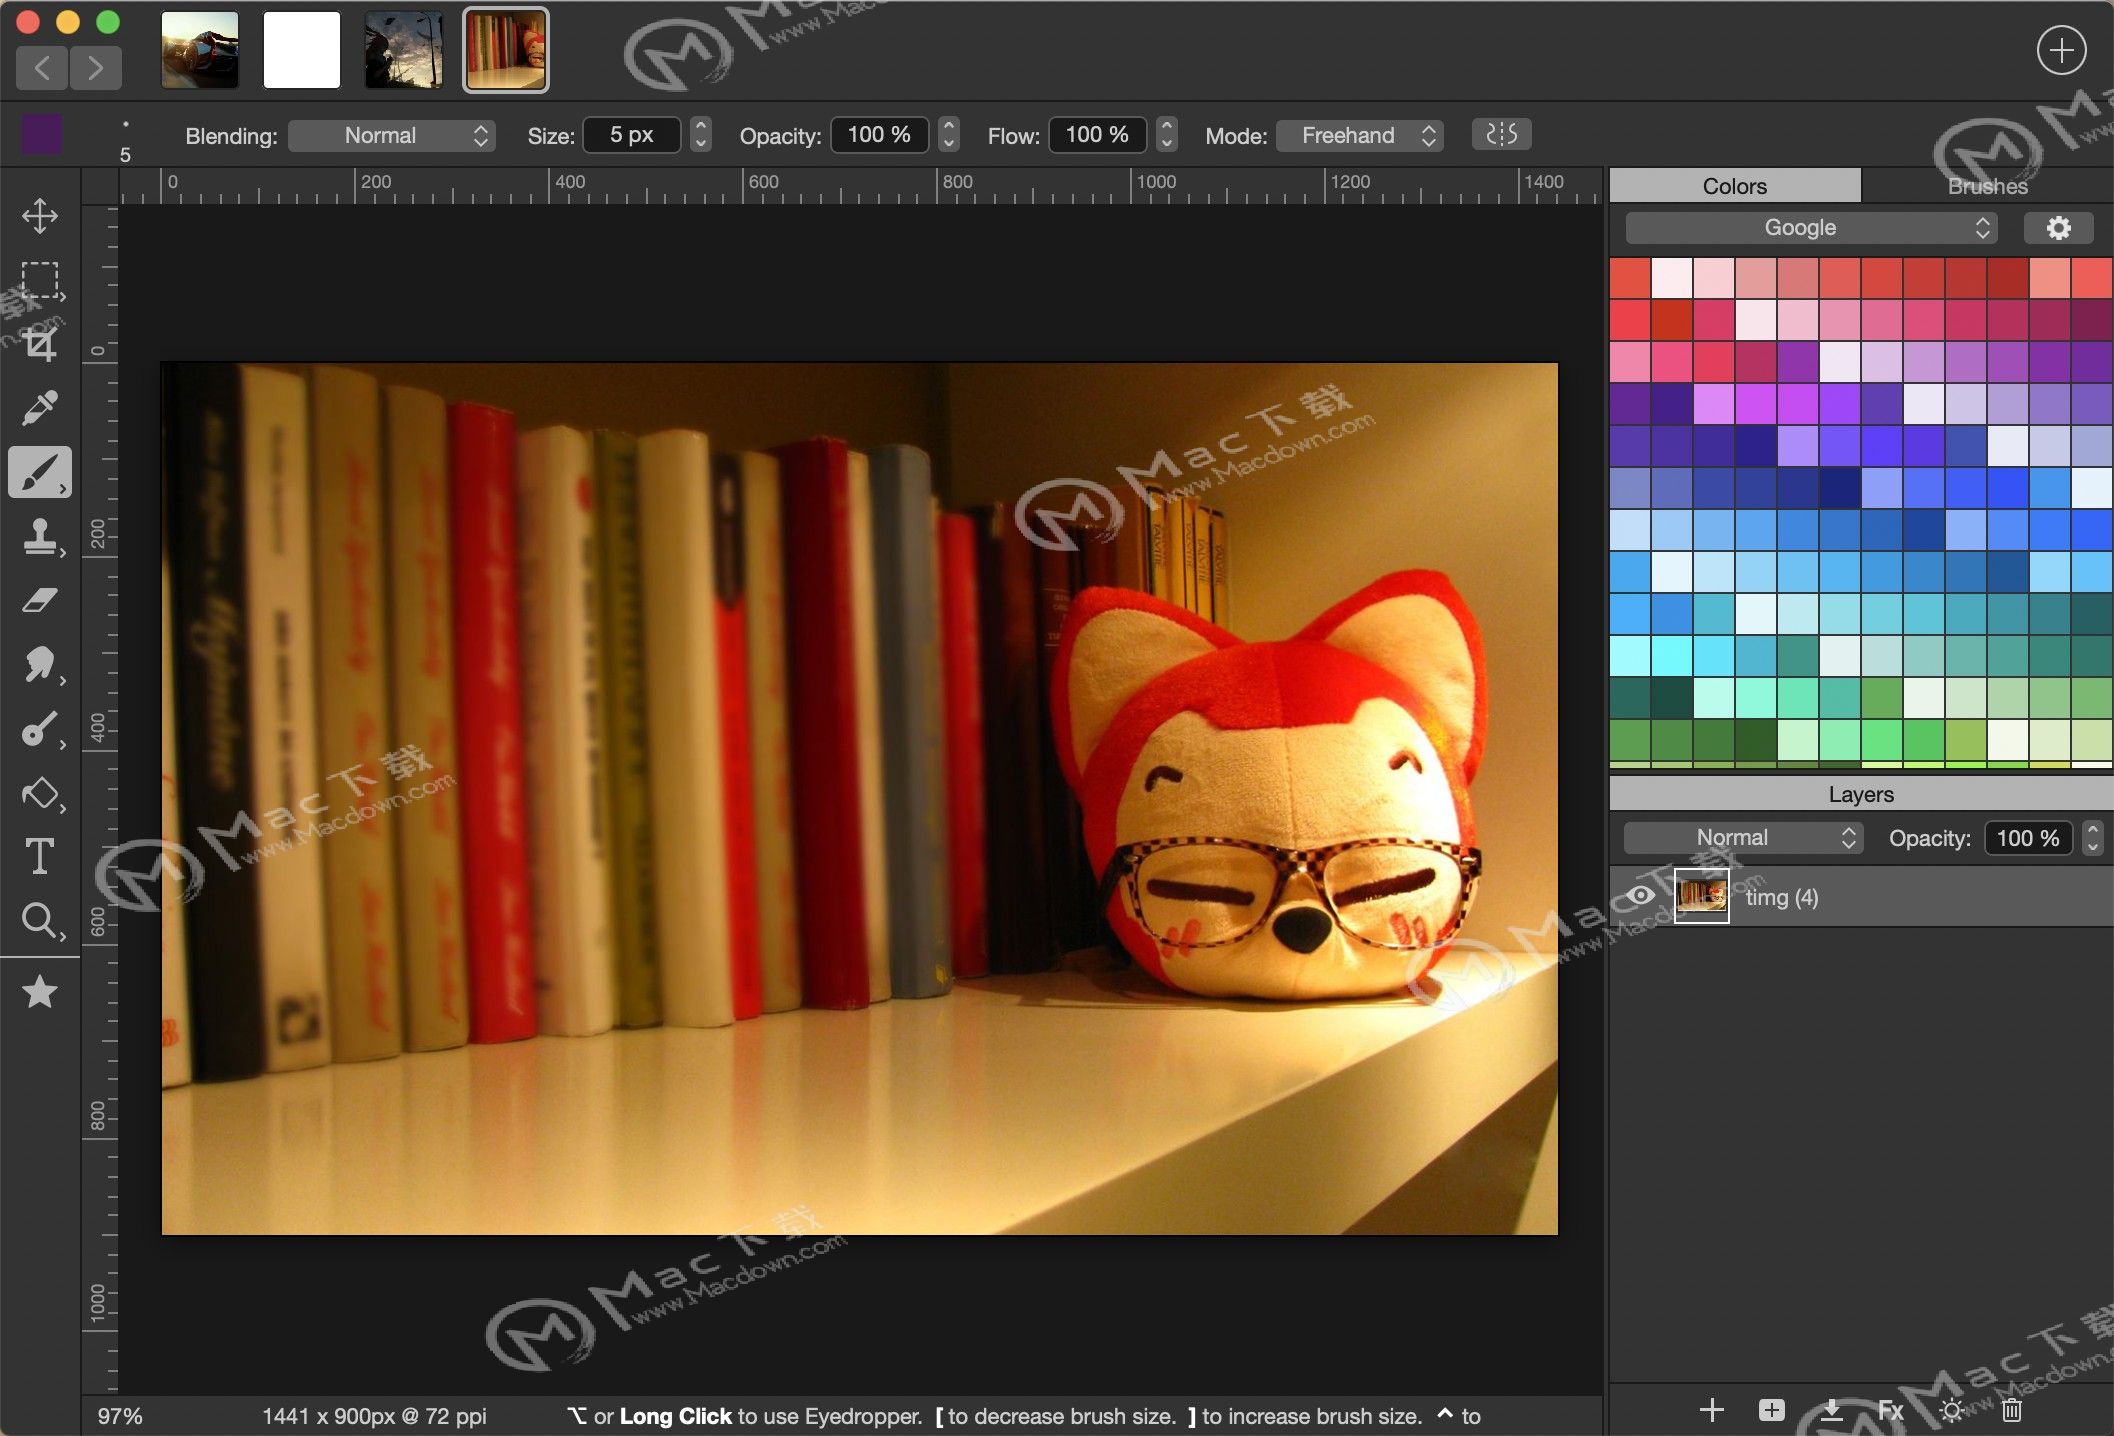This screenshot has height=1436, width=2114.
Task: Hide the timg (4) layer
Action: tap(1640, 896)
